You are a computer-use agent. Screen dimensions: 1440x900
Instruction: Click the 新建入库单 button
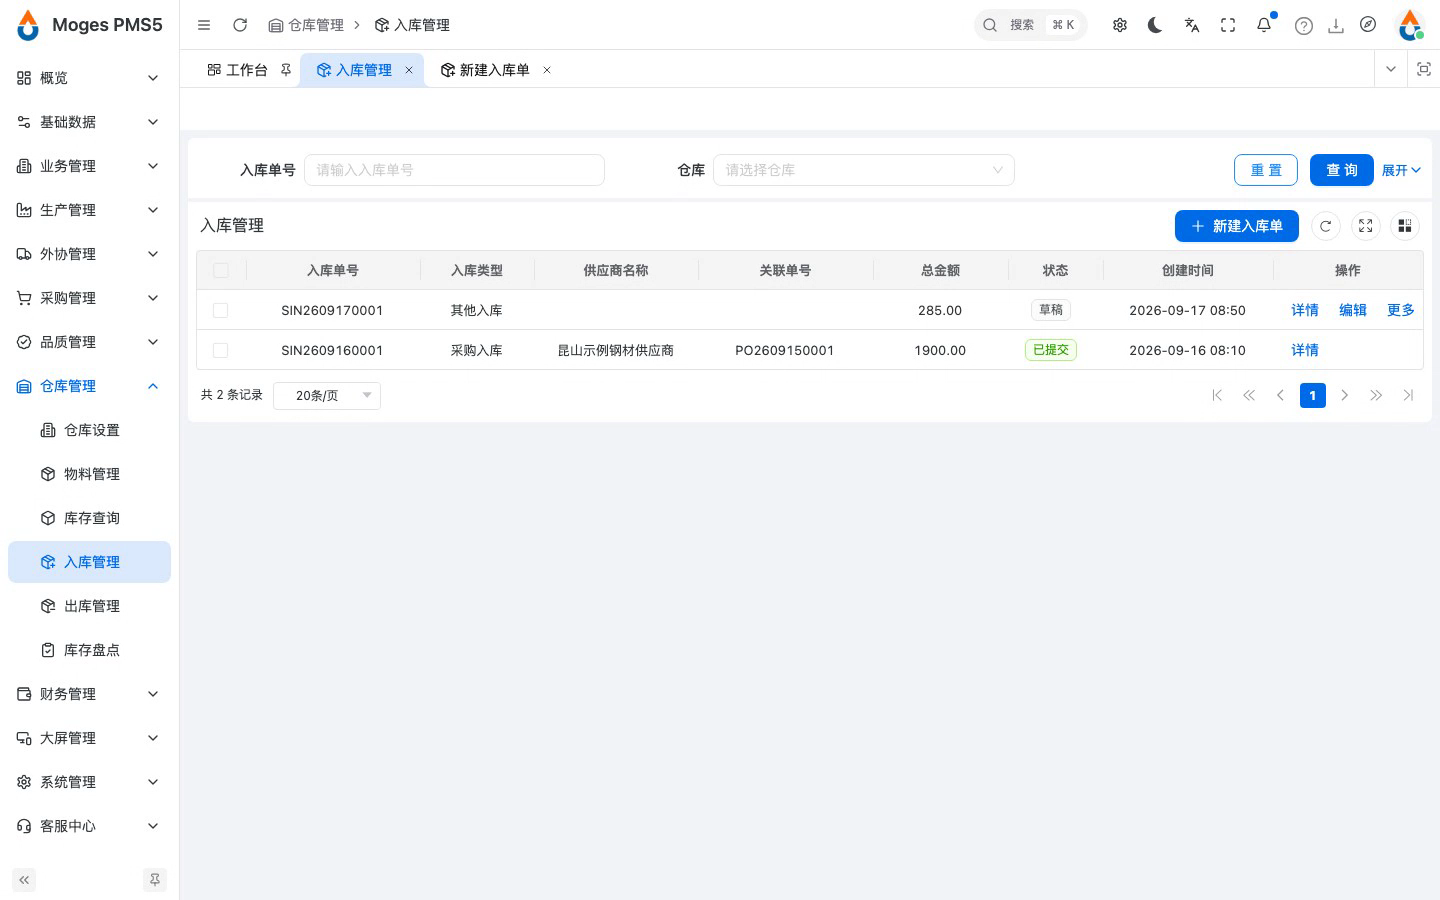1237,226
